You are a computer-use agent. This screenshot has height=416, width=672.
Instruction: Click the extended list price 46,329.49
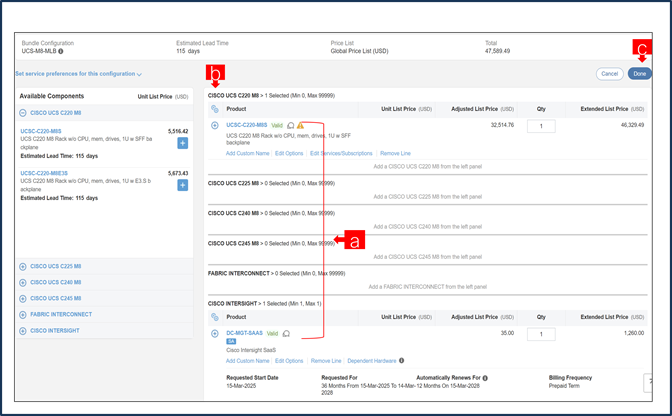pos(632,125)
